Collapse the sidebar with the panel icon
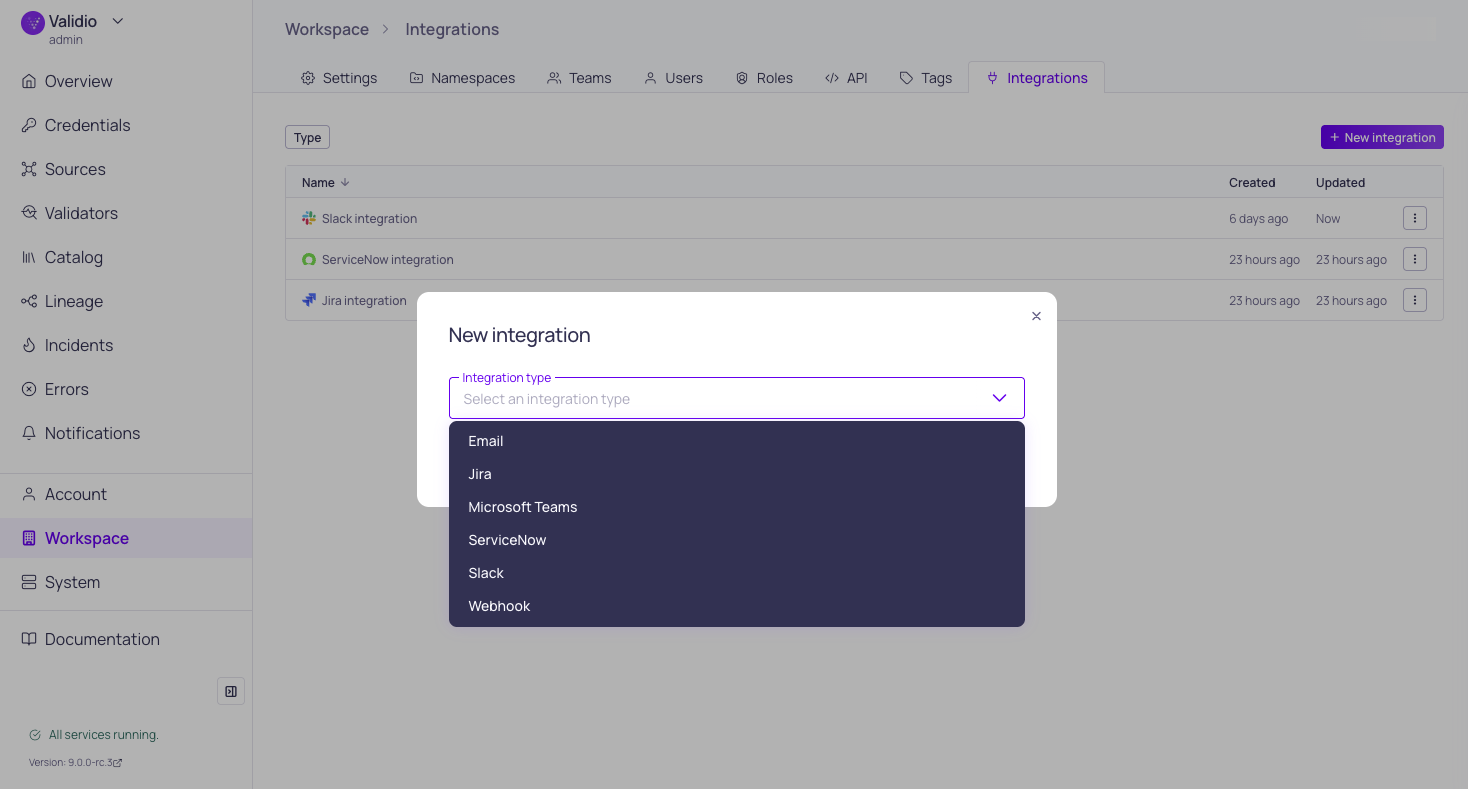 pos(231,691)
